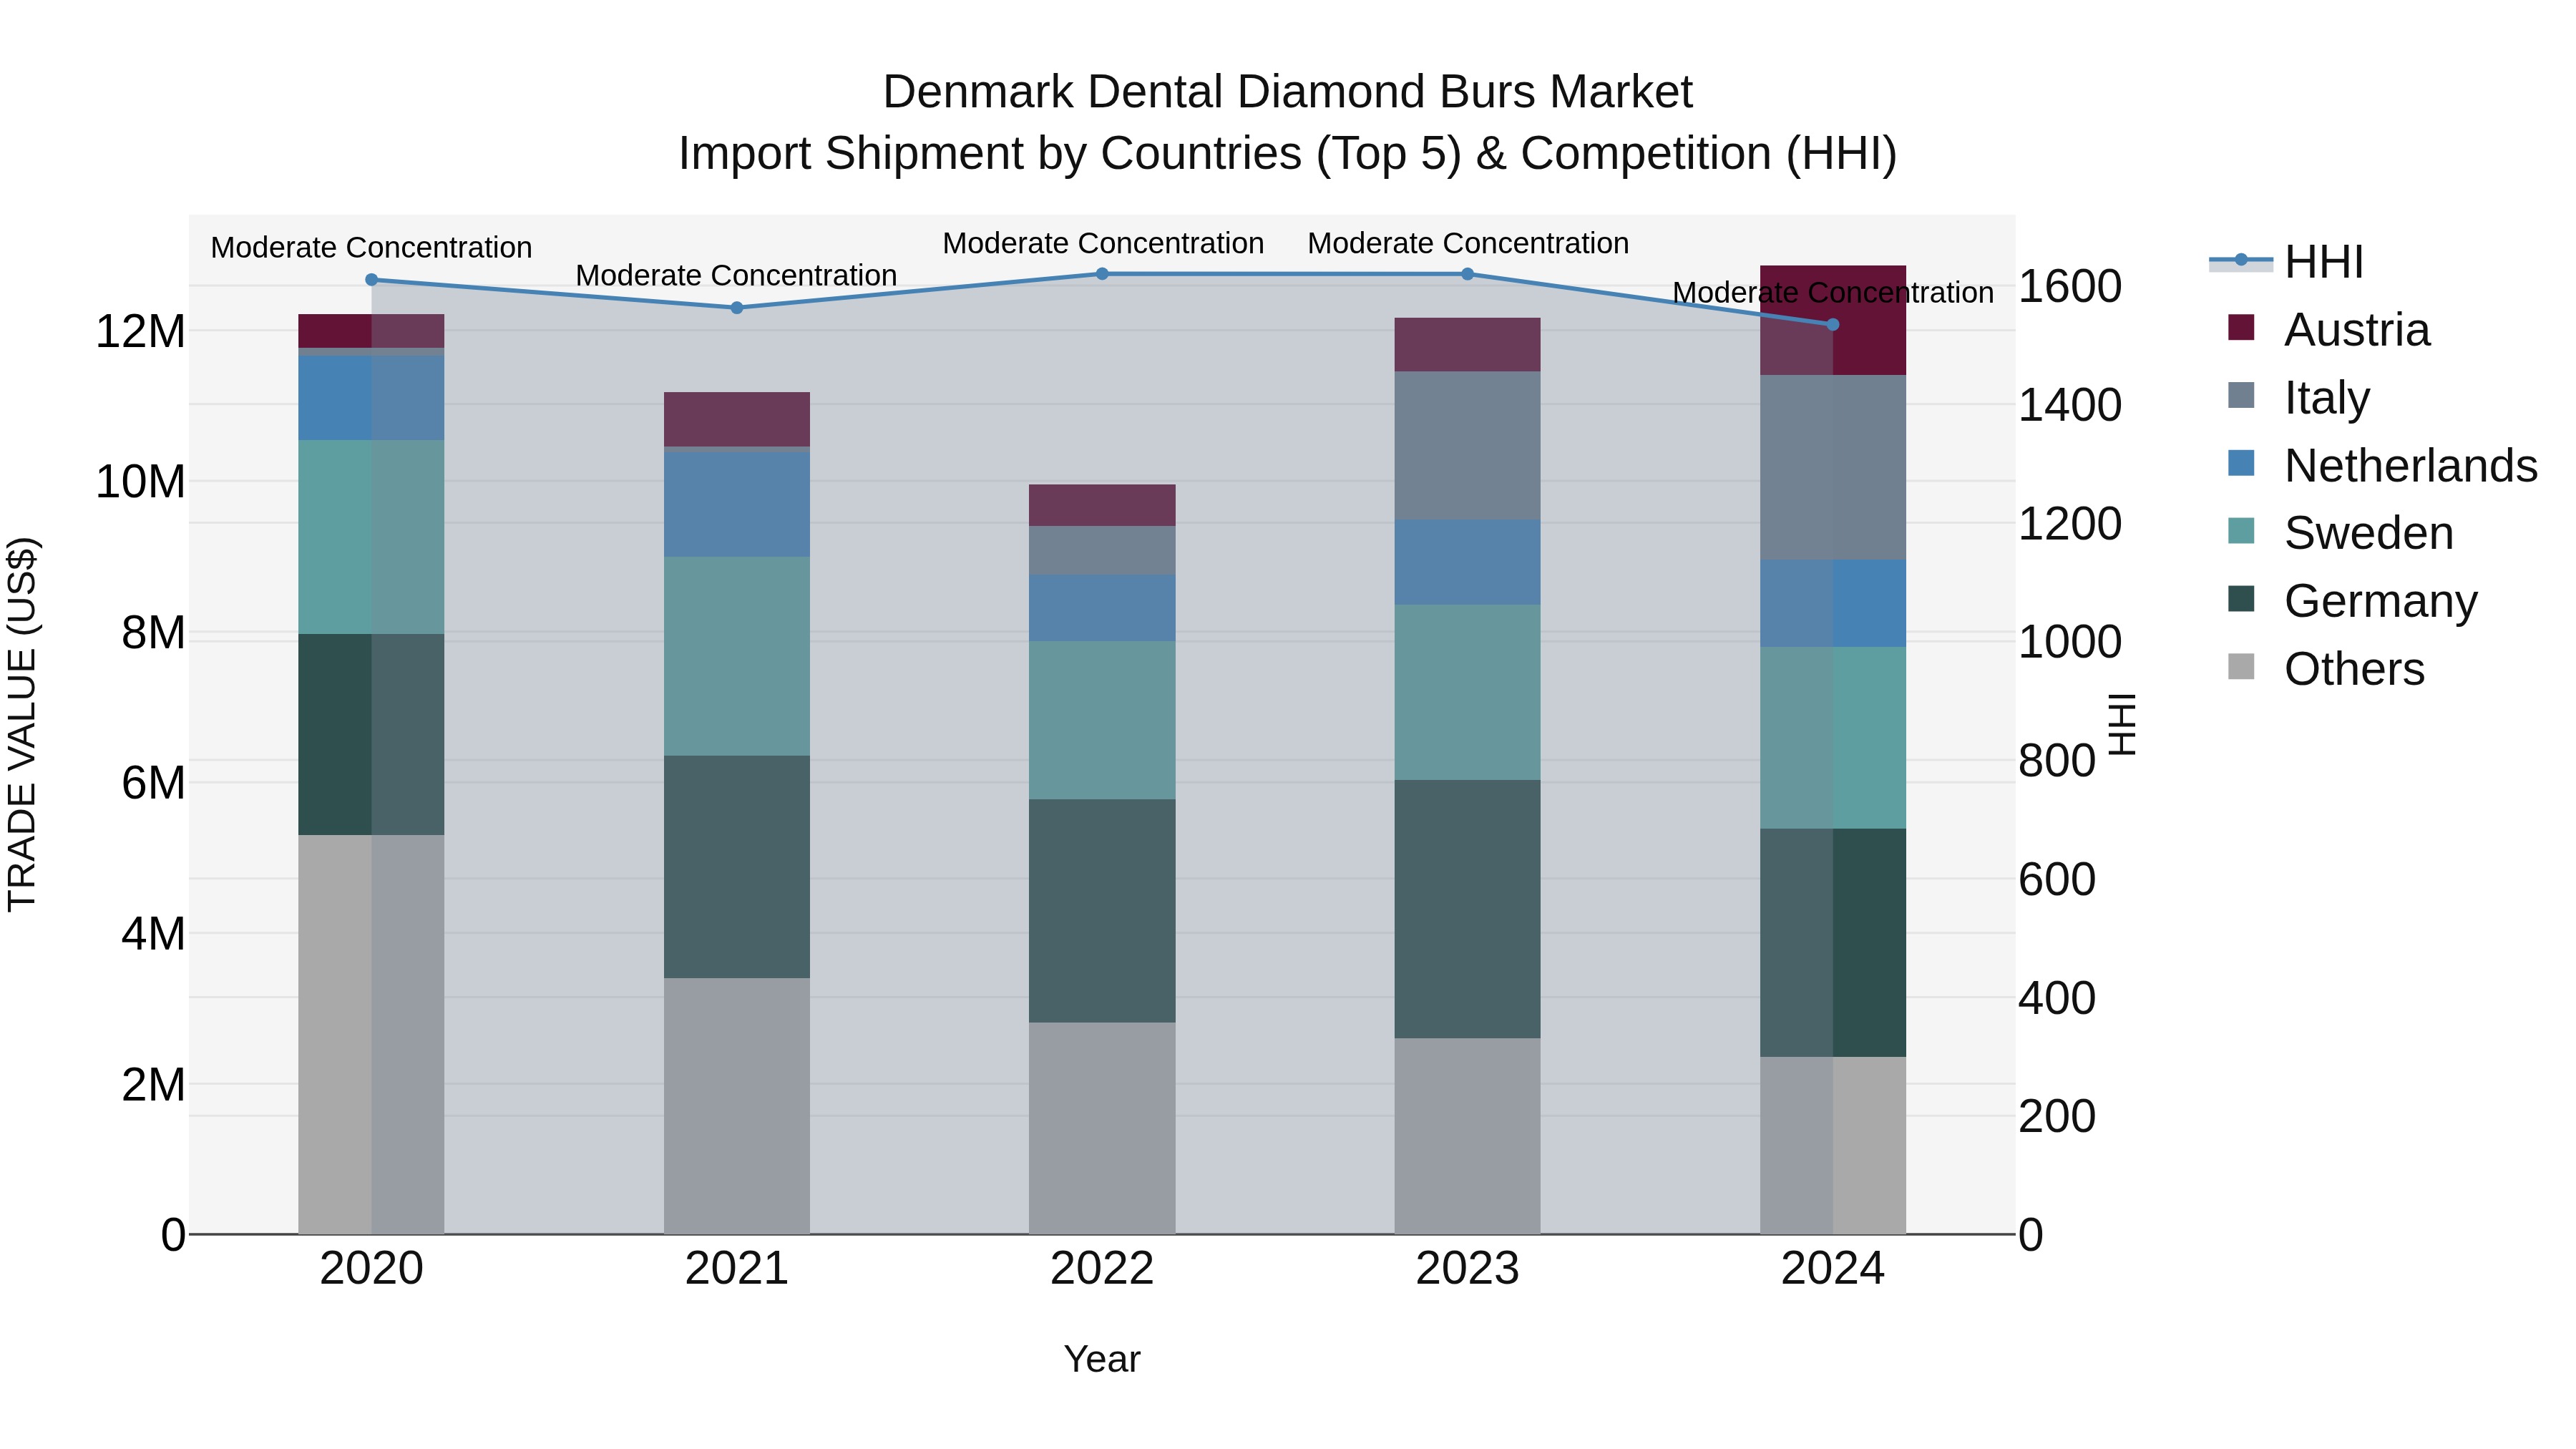
Task: Click the 12M left axis tick label
Action: coord(140,331)
